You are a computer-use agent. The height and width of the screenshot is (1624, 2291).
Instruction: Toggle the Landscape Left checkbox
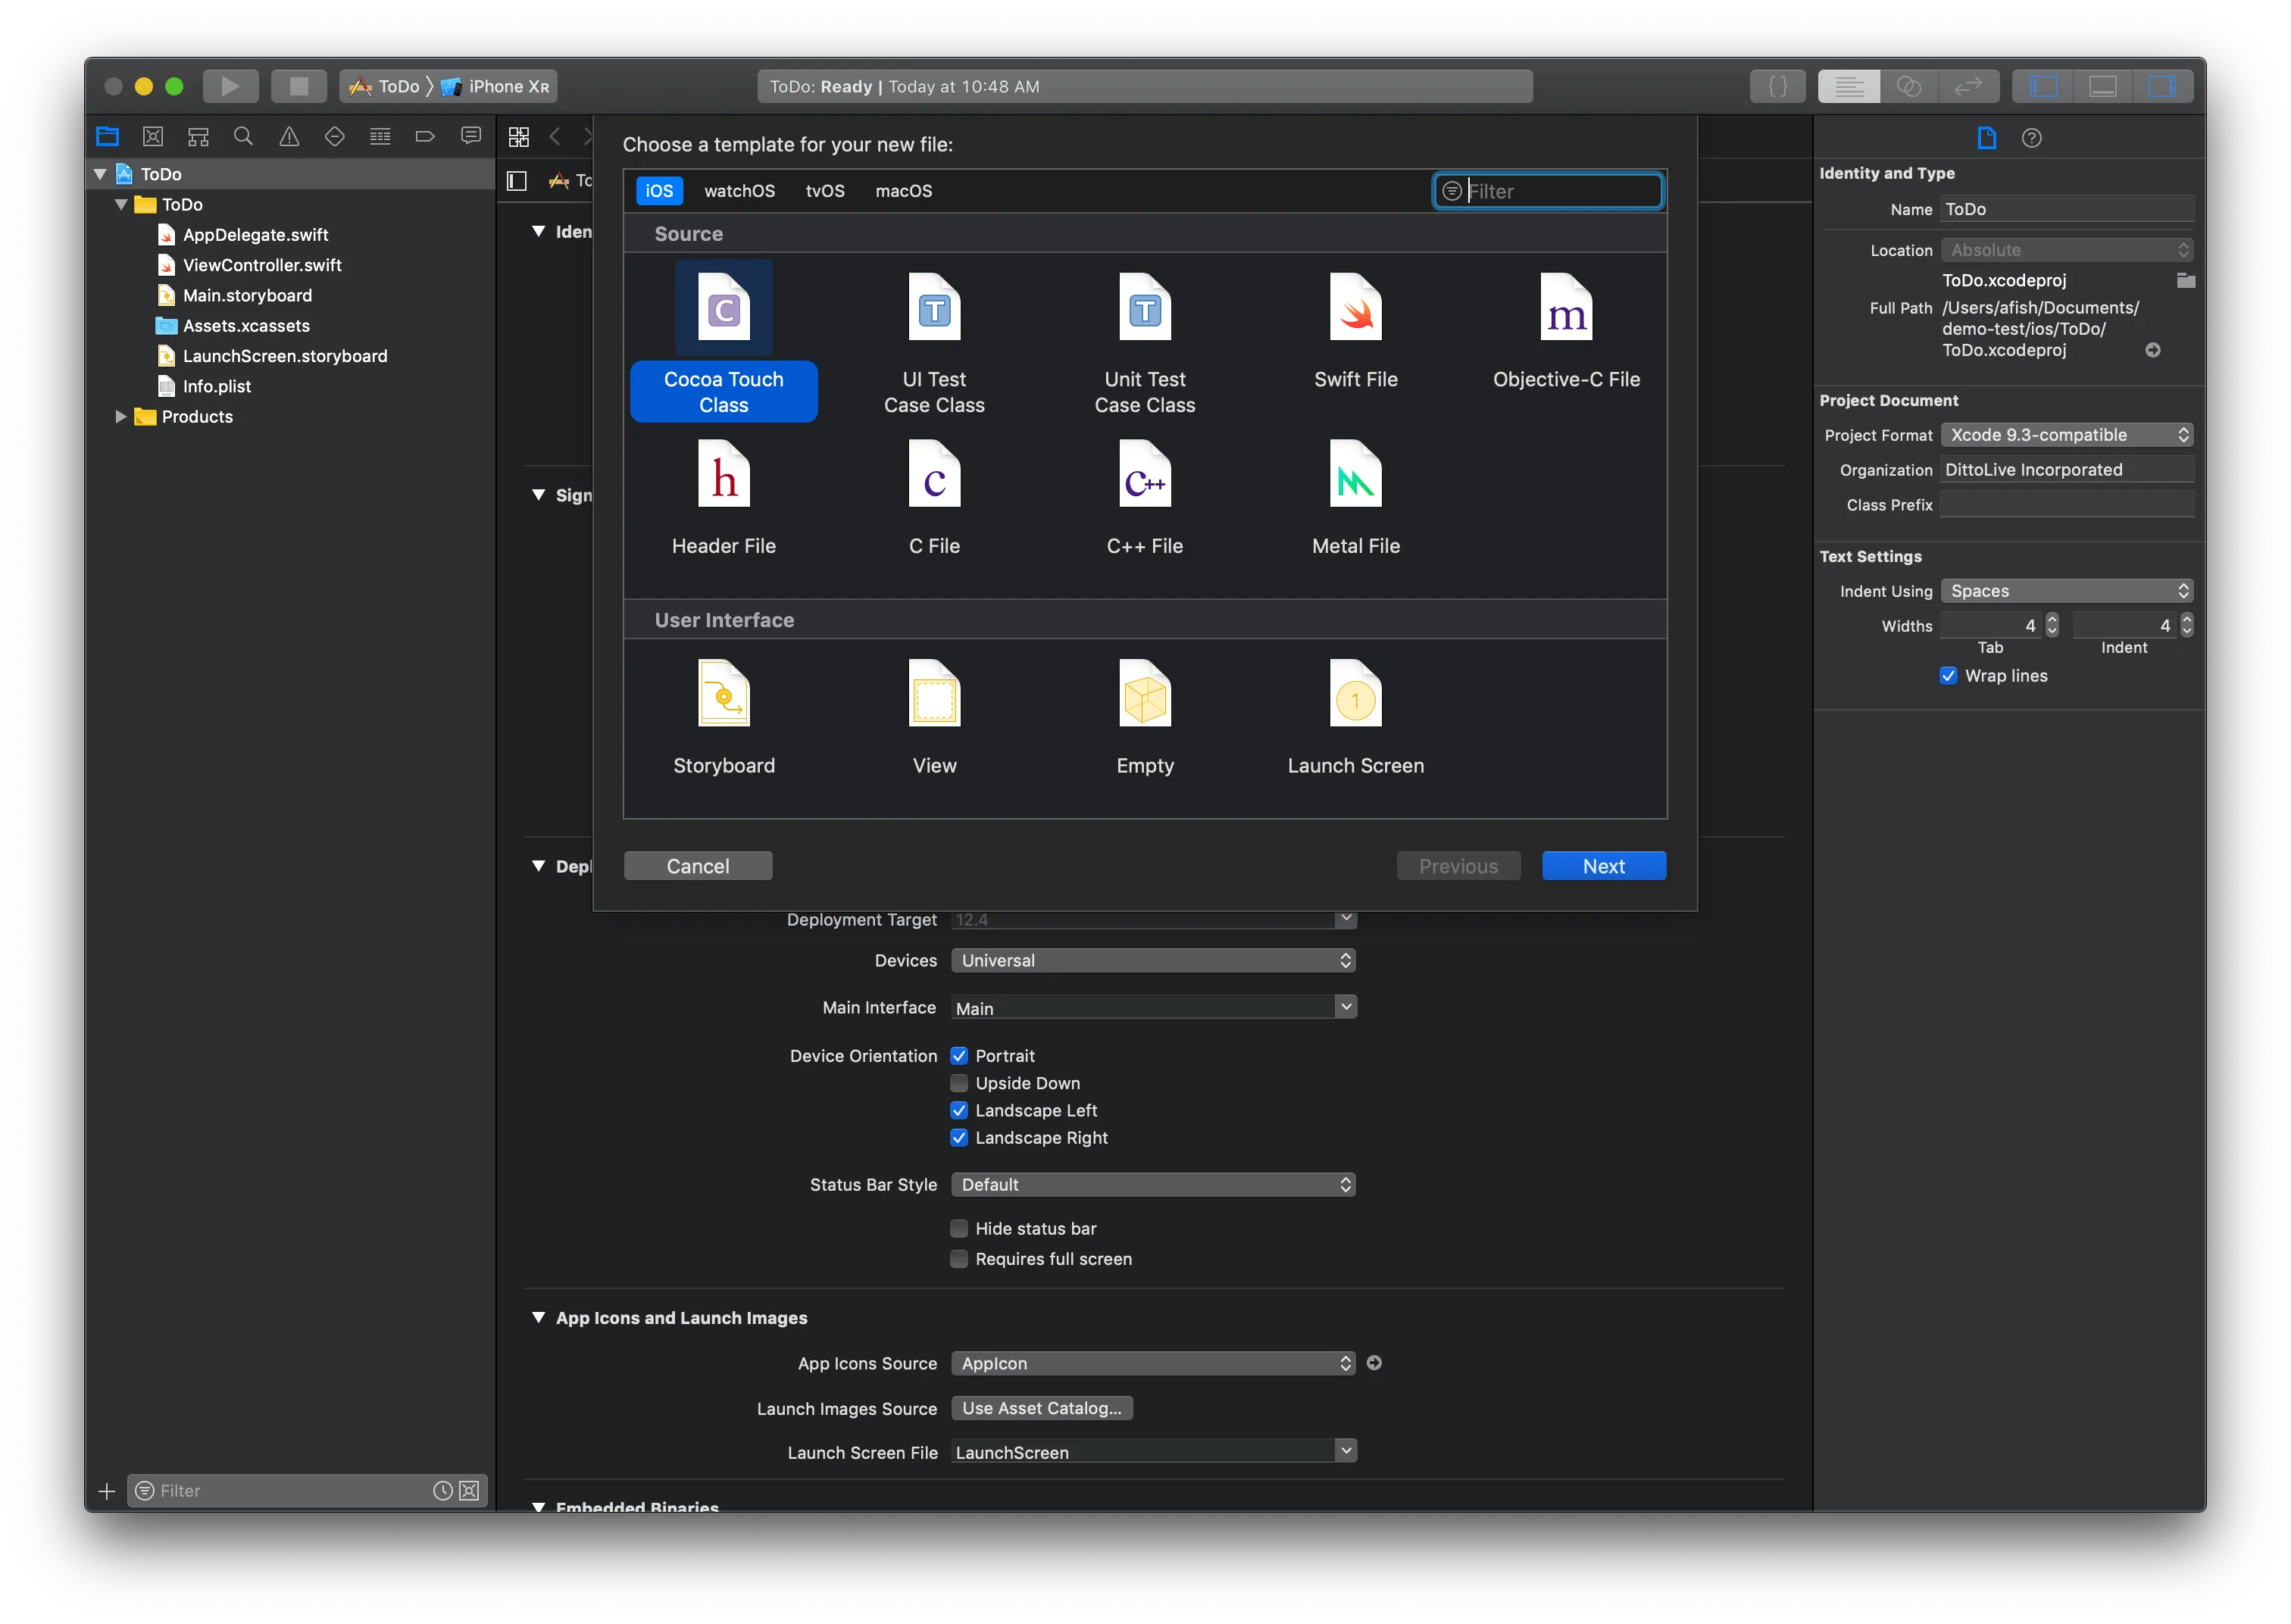(958, 1110)
